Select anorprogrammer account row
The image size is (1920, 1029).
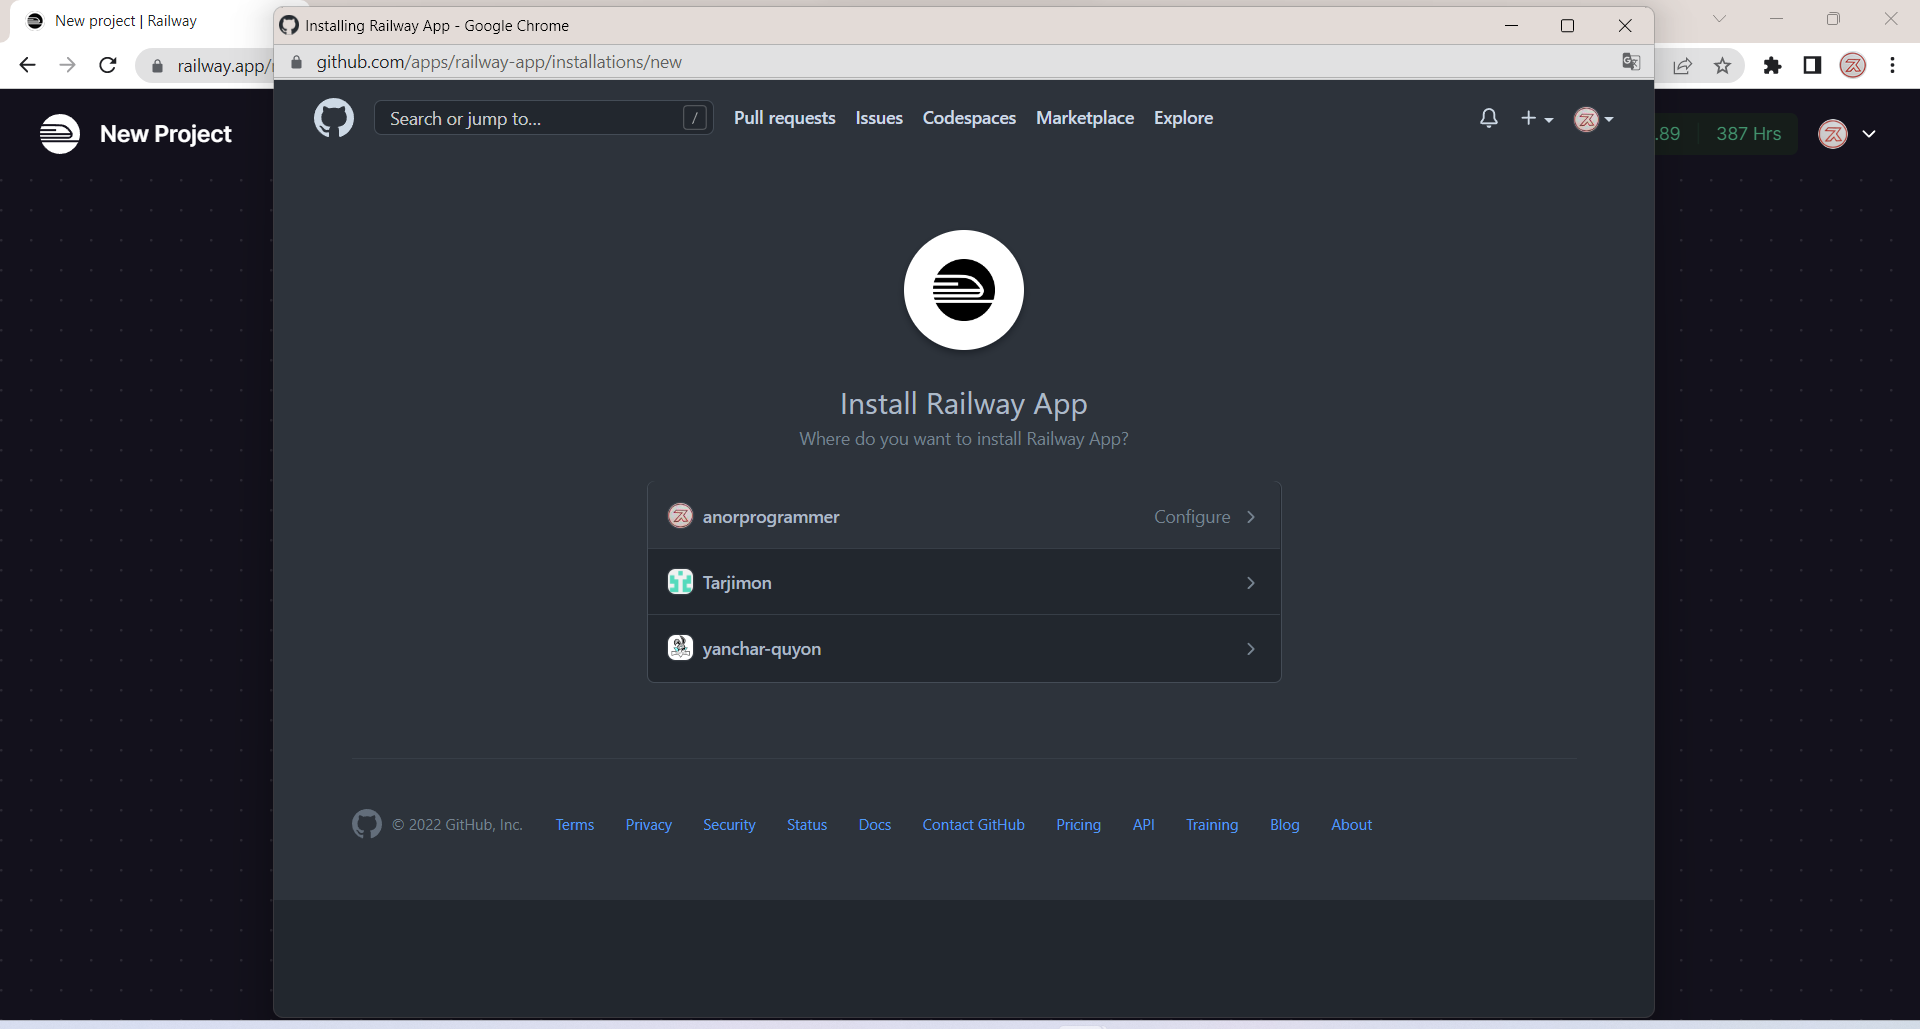(964, 516)
